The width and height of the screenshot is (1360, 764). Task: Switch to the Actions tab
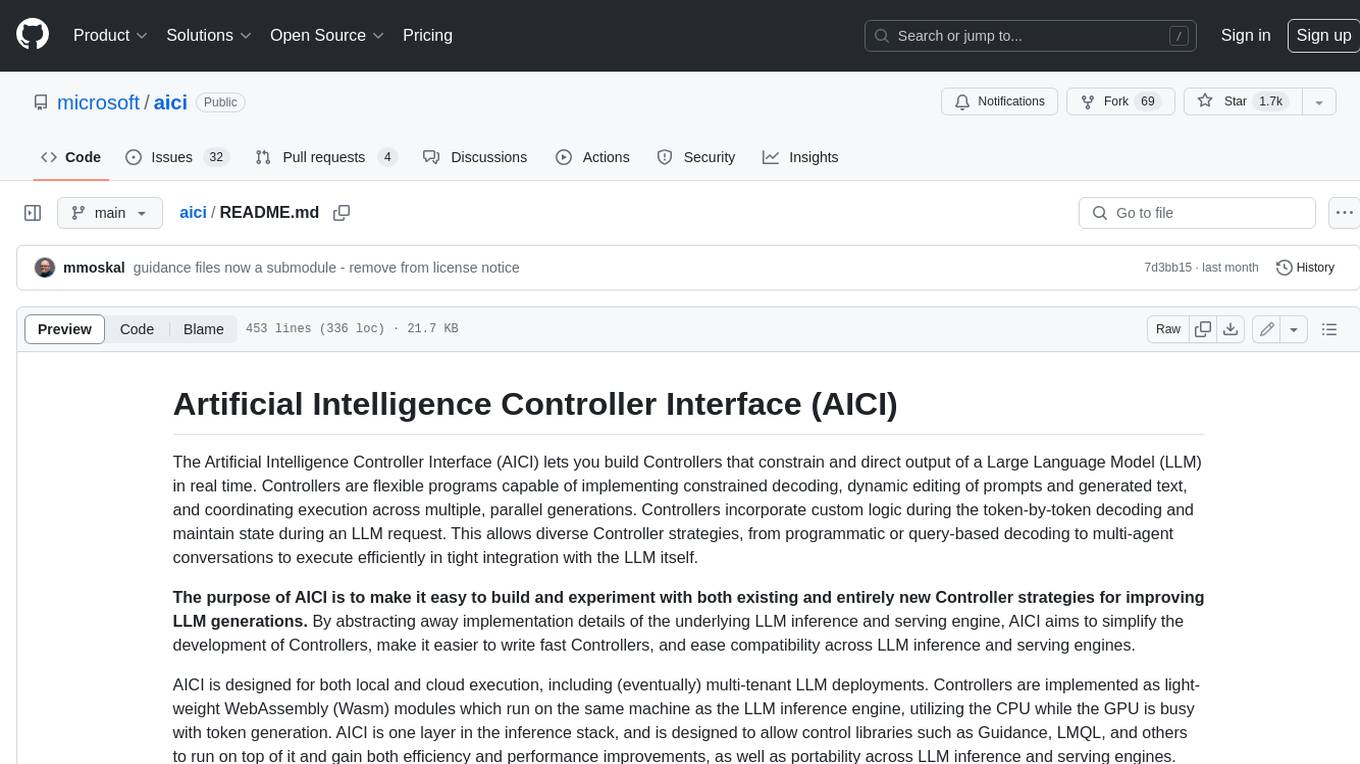(x=593, y=157)
